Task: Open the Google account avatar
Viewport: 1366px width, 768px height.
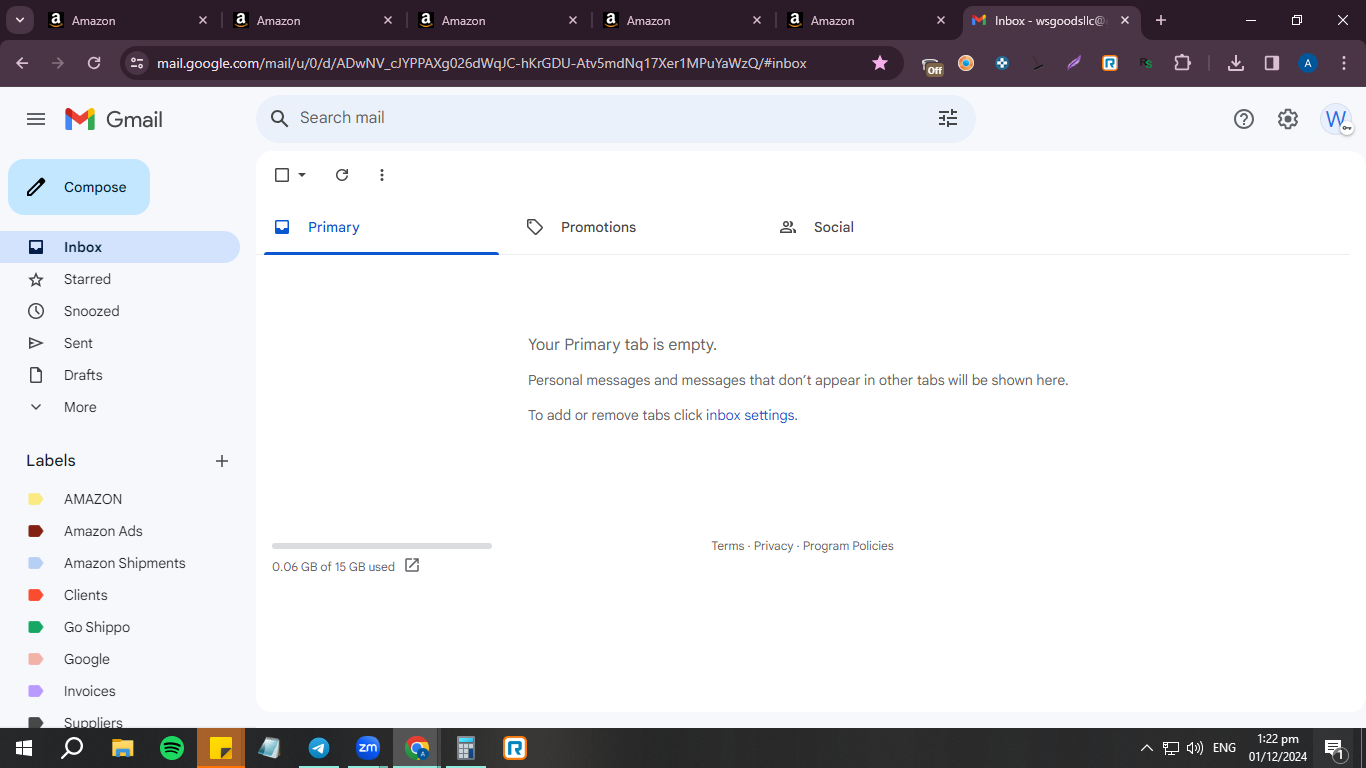Action: pyautogui.click(x=1336, y=119)
